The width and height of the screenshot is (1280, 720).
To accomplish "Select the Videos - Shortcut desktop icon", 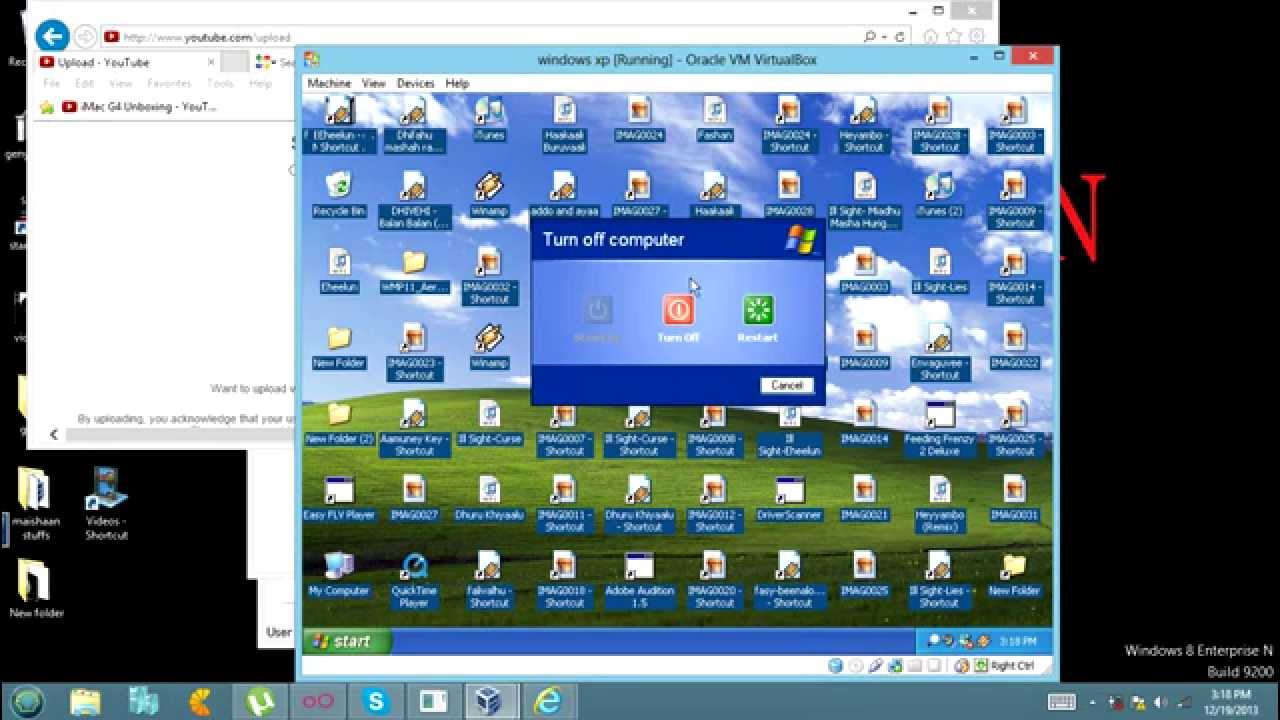I will (x=106, y=505).
